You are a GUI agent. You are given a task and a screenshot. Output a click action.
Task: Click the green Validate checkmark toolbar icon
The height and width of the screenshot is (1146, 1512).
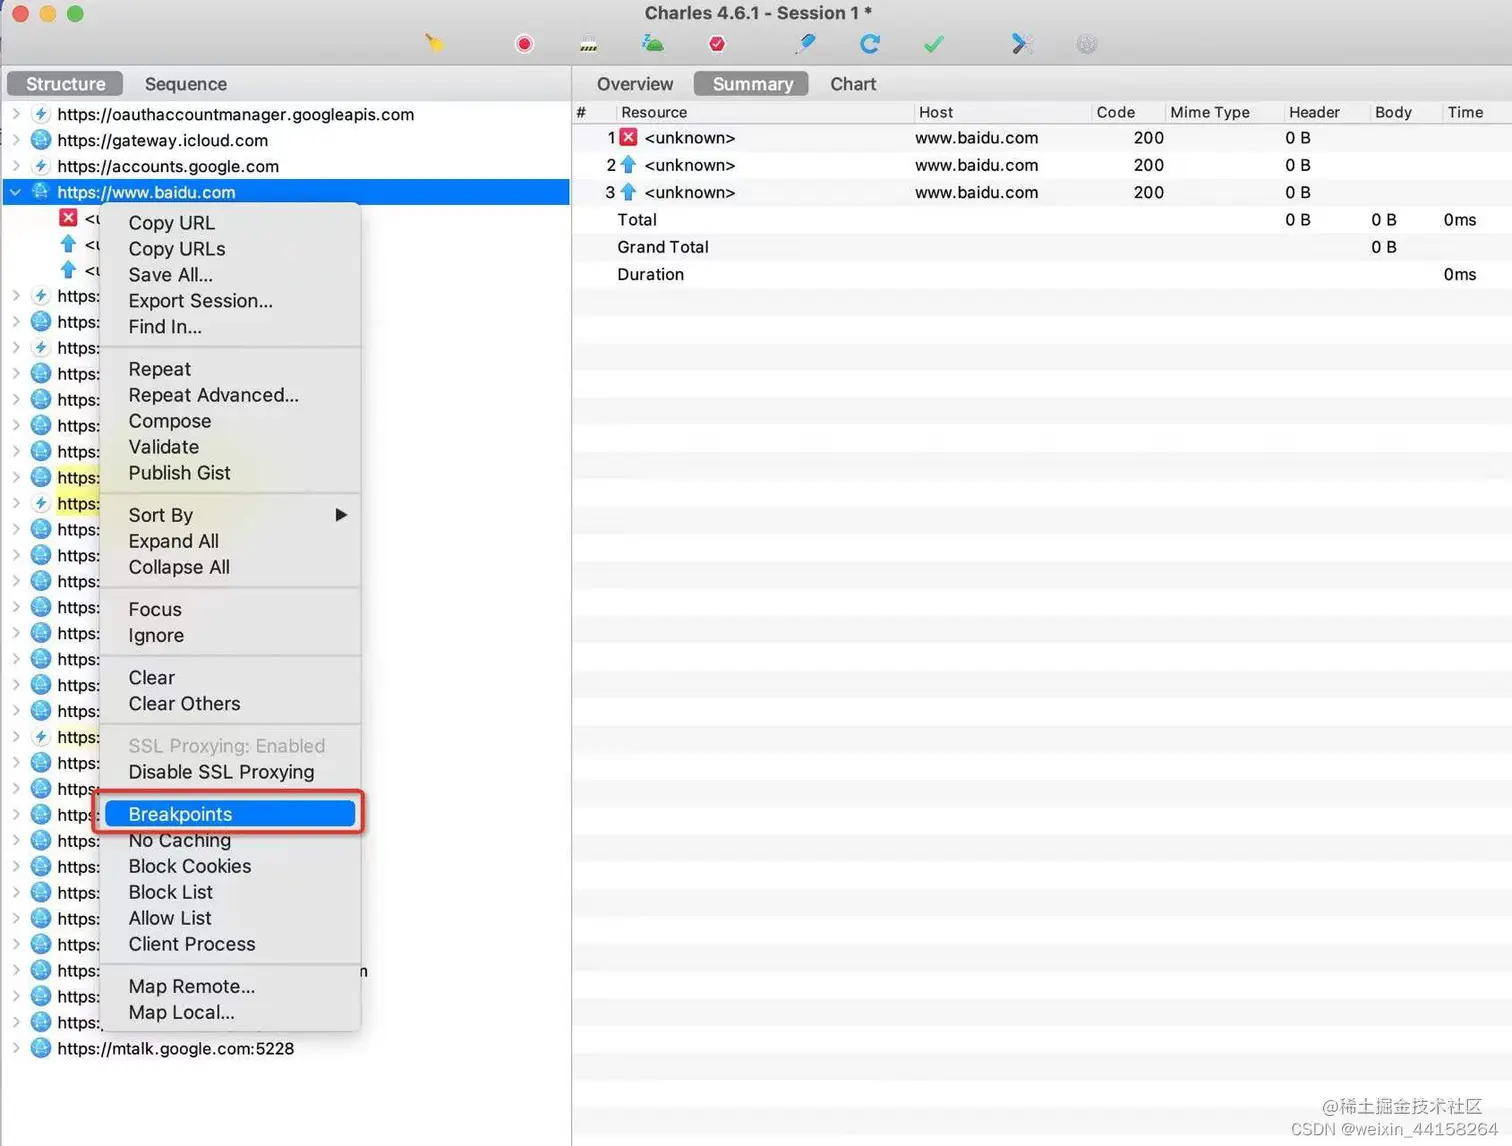pyautogui.click(x=934, y=44)
